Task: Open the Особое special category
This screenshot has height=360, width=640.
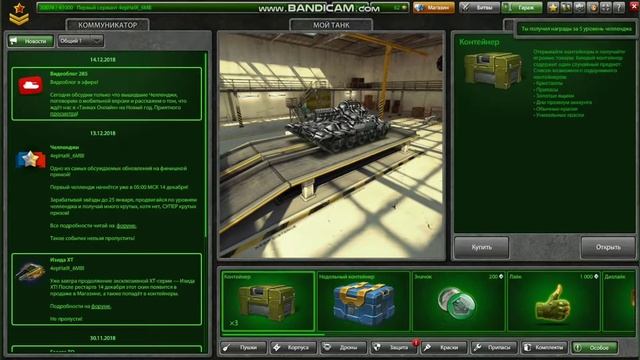Action: tap(595, 348)
